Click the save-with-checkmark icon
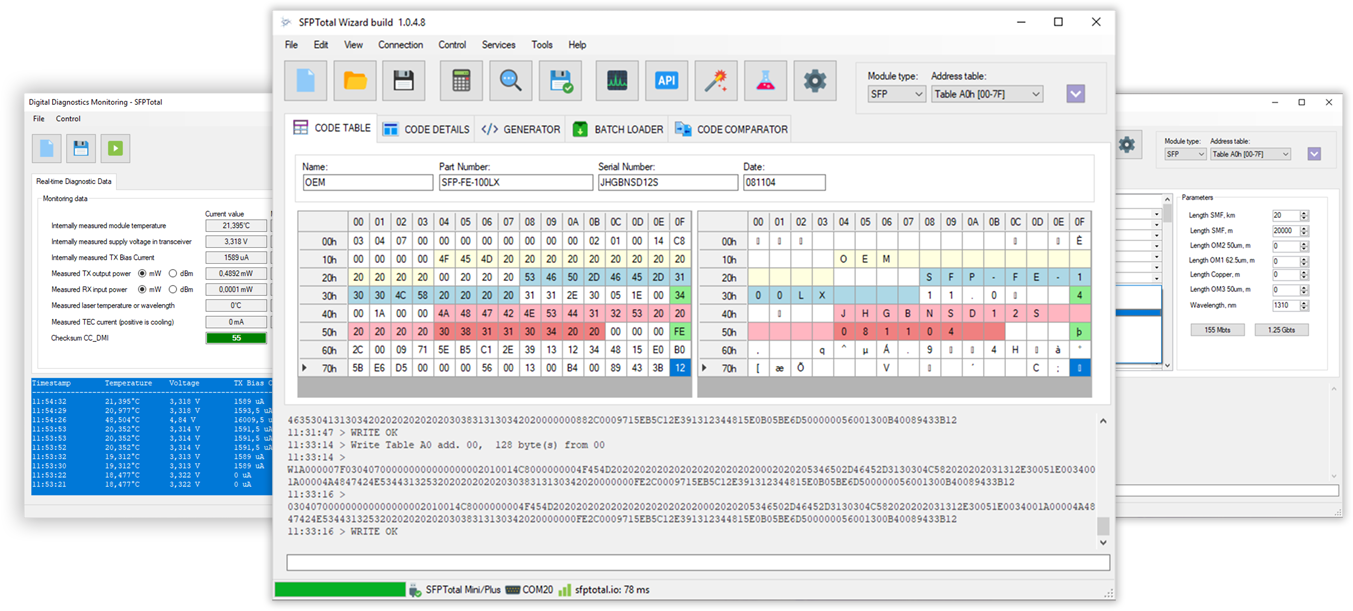Image resolution: width=1353 pixels, height=611 pixels. (x=560, y=82)
